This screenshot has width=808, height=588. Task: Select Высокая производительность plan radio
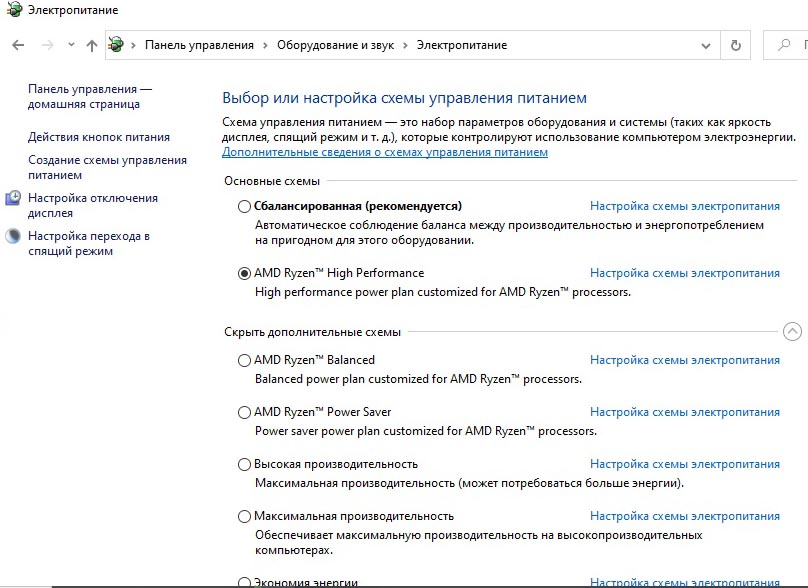coord(244,465)
